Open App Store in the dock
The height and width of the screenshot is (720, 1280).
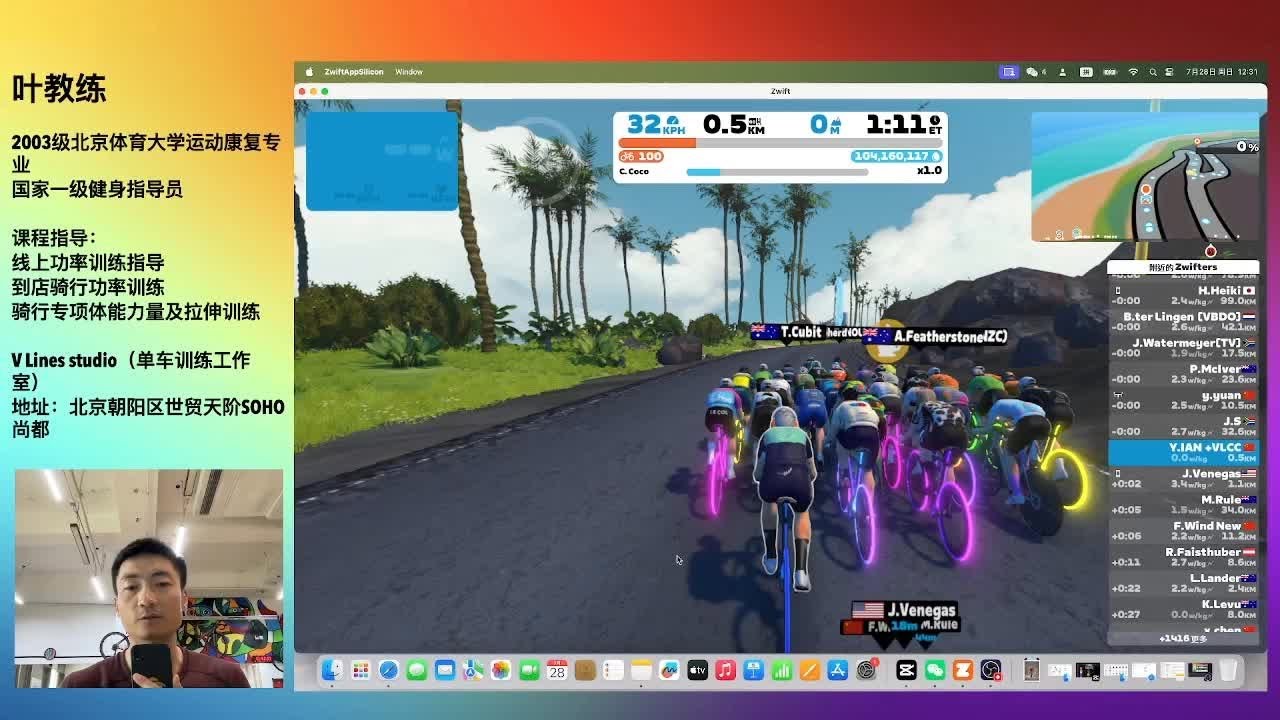tap(838, 670)
